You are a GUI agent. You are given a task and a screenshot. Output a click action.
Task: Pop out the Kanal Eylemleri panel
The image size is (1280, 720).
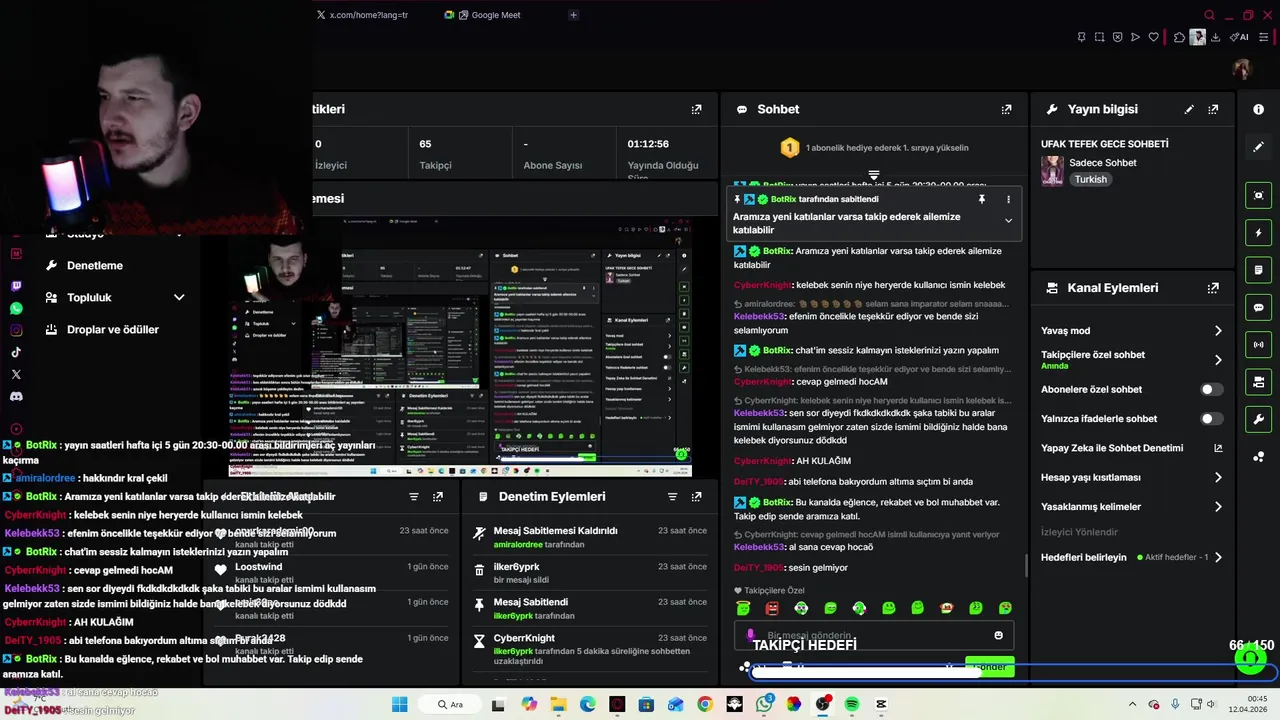coord(1213,288)
